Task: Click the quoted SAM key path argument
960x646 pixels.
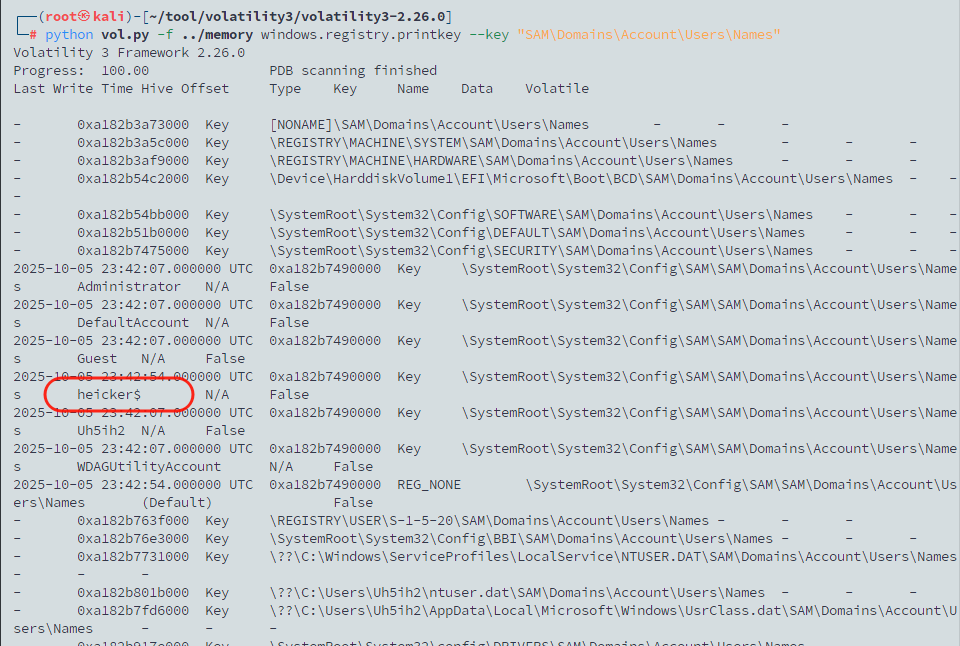Action: 649,35
